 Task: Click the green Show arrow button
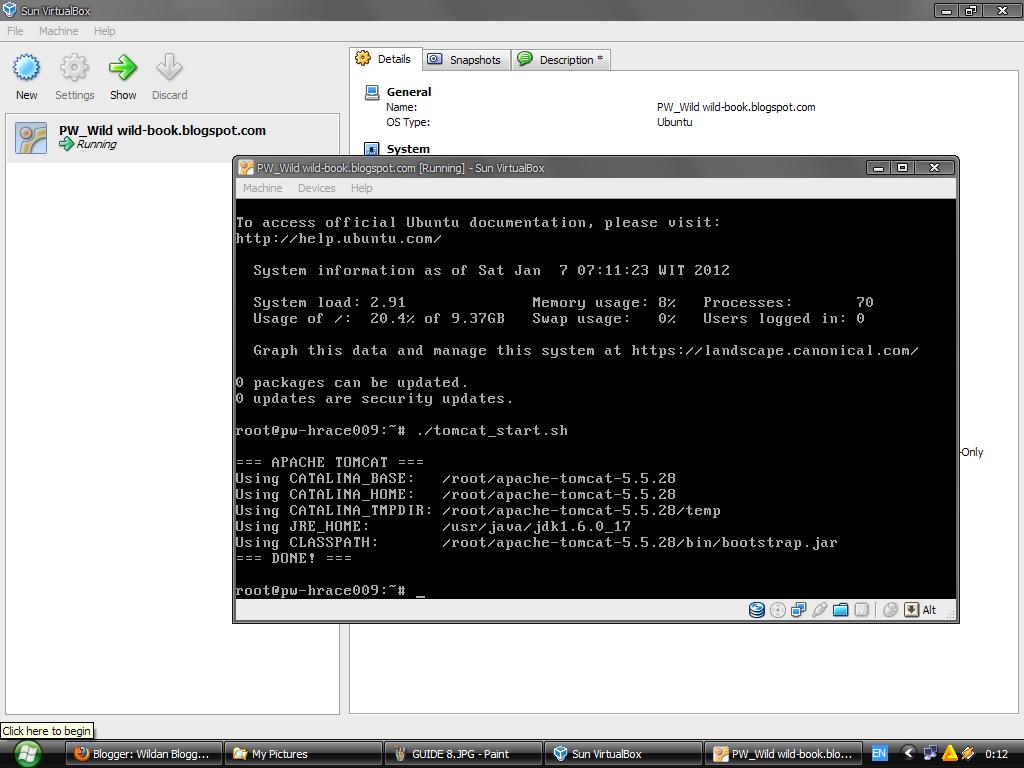(x=123, y=67)
